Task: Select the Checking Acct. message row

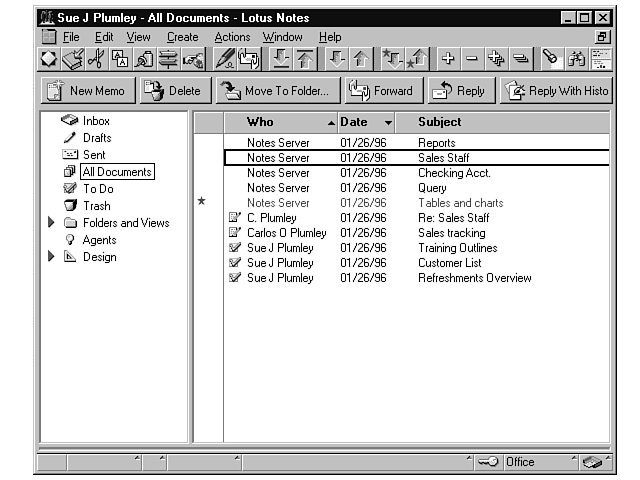Action: 447,173
